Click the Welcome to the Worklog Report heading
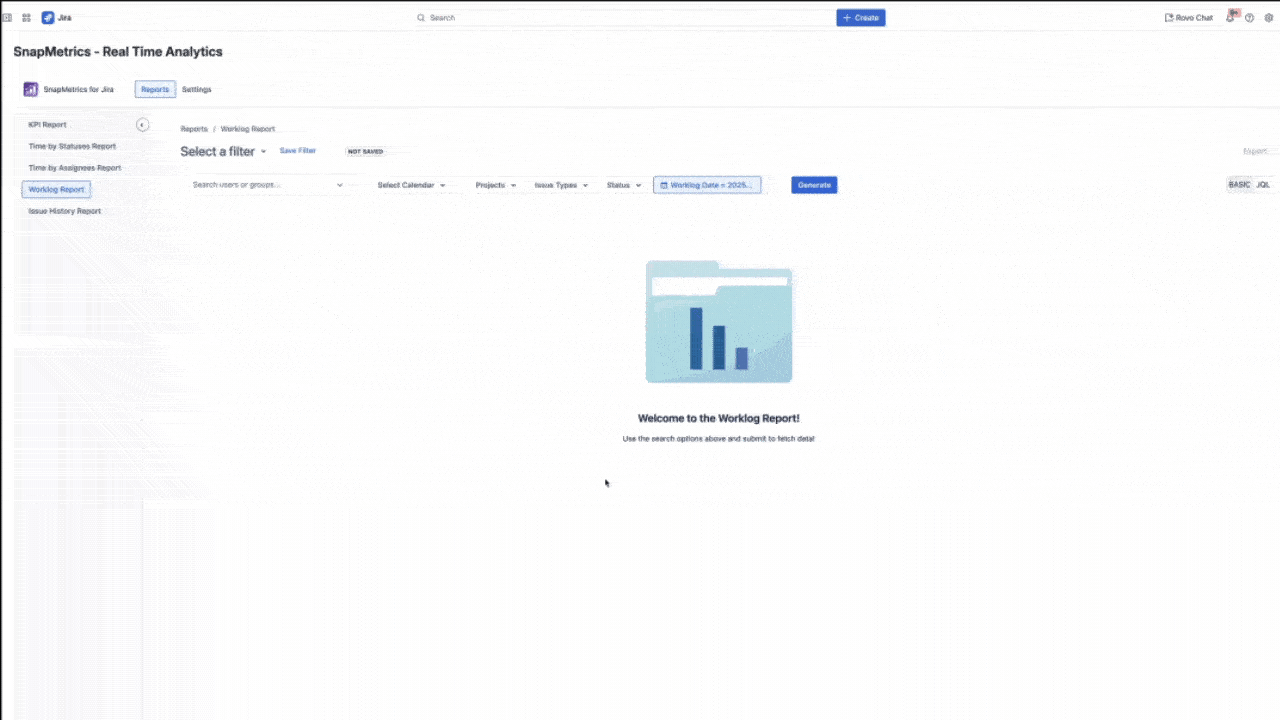The width and height of the screenshot is (1280, 720). [718, 418]
